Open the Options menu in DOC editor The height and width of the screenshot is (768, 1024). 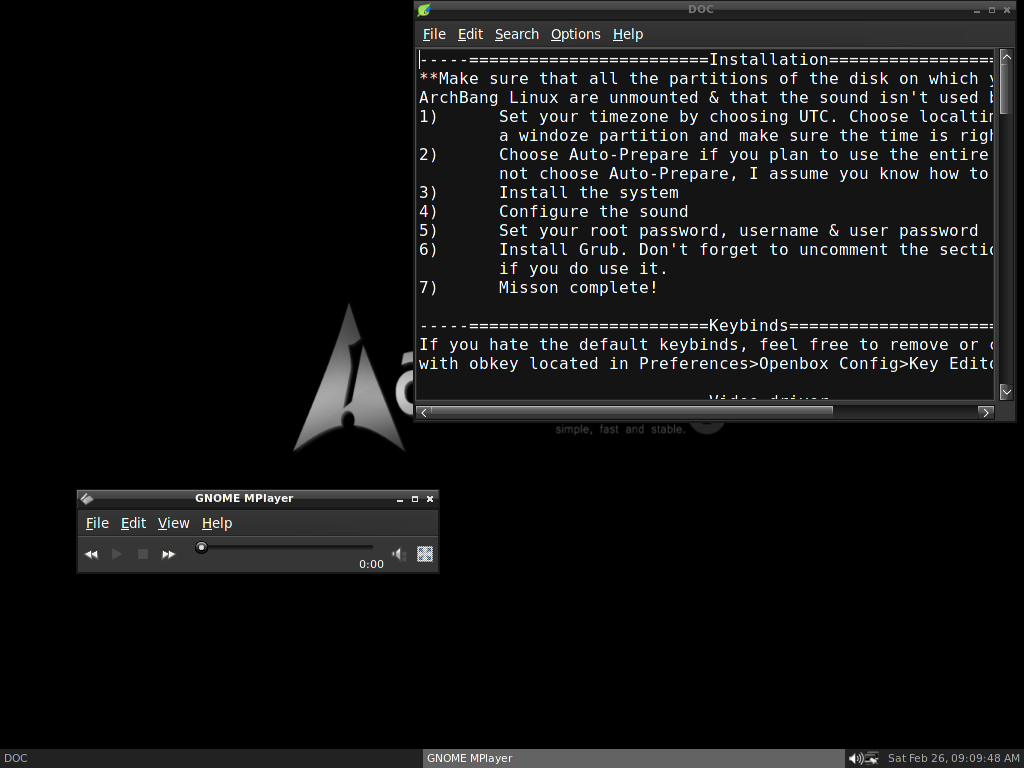tap(575, 34)
